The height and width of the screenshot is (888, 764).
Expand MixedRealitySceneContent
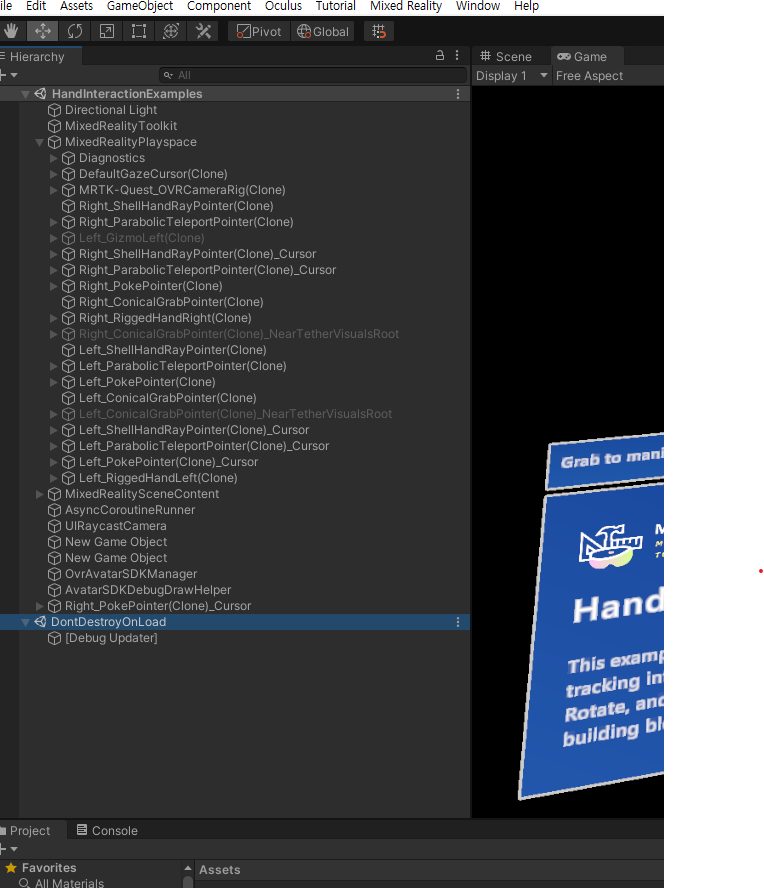pyautogui.click(x=39, y=494)
